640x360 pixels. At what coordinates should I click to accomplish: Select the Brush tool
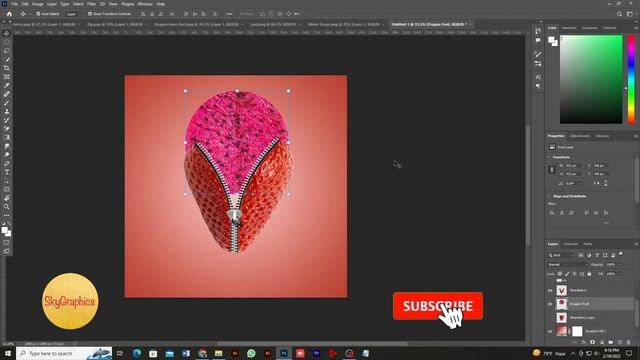[x=7, y=103]
